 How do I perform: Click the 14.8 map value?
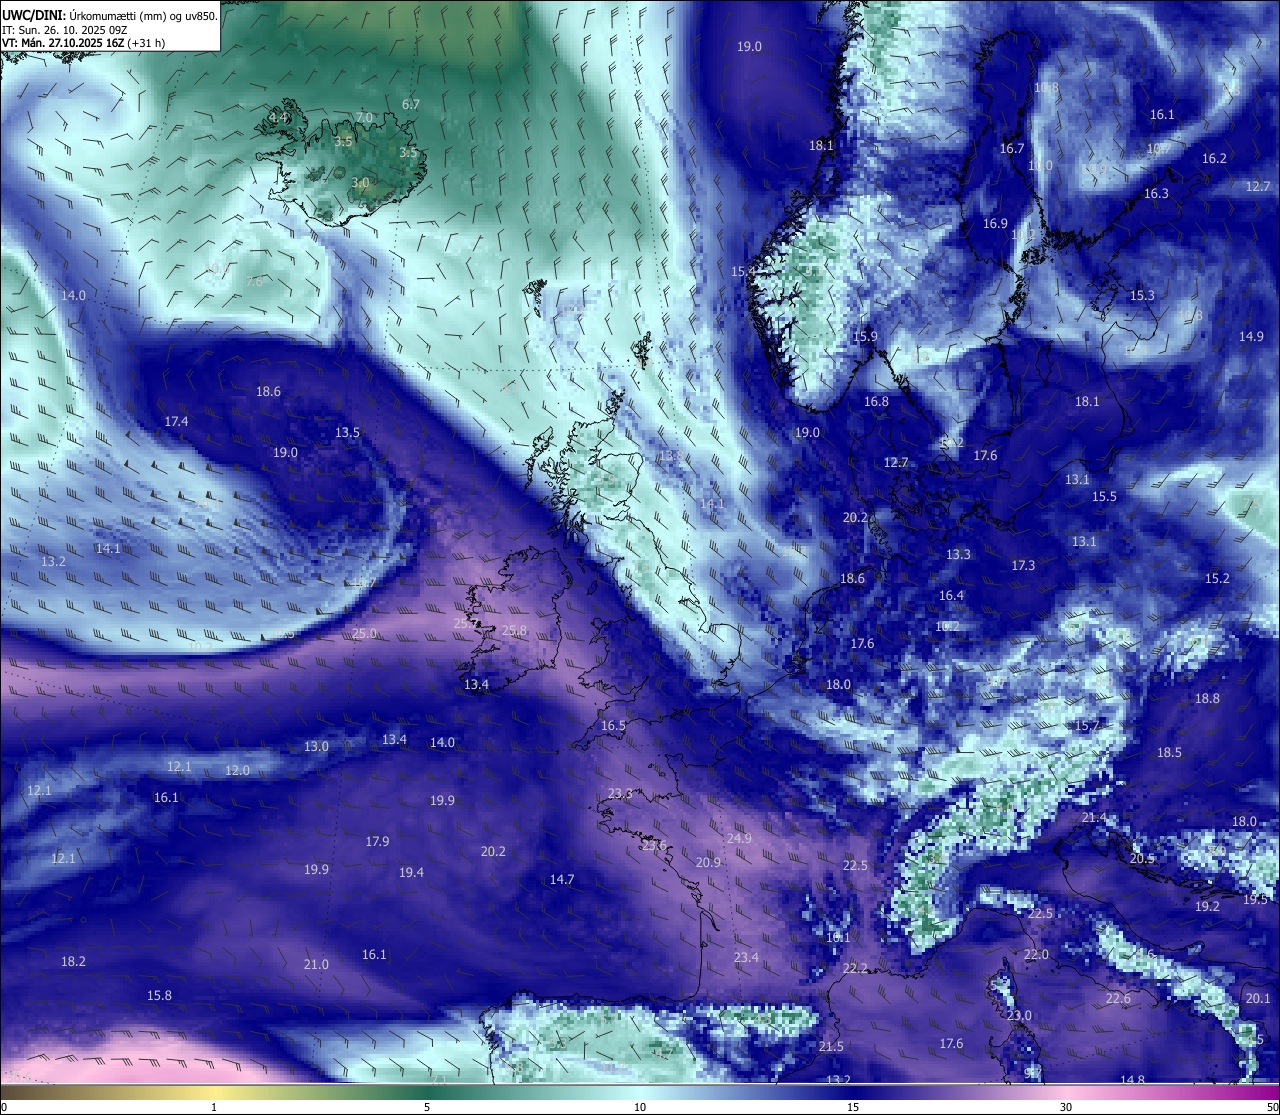tap(1132, 1079)
